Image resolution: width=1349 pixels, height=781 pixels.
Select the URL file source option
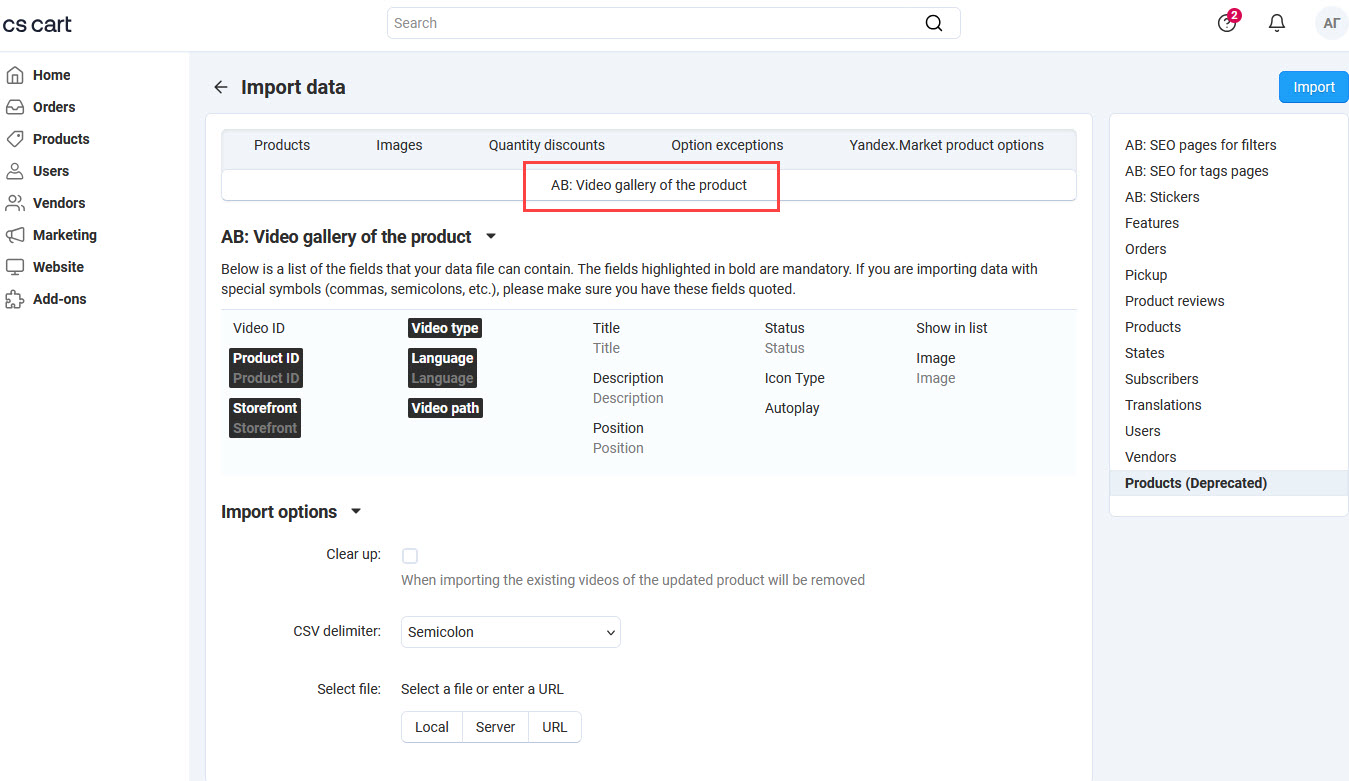555,727
